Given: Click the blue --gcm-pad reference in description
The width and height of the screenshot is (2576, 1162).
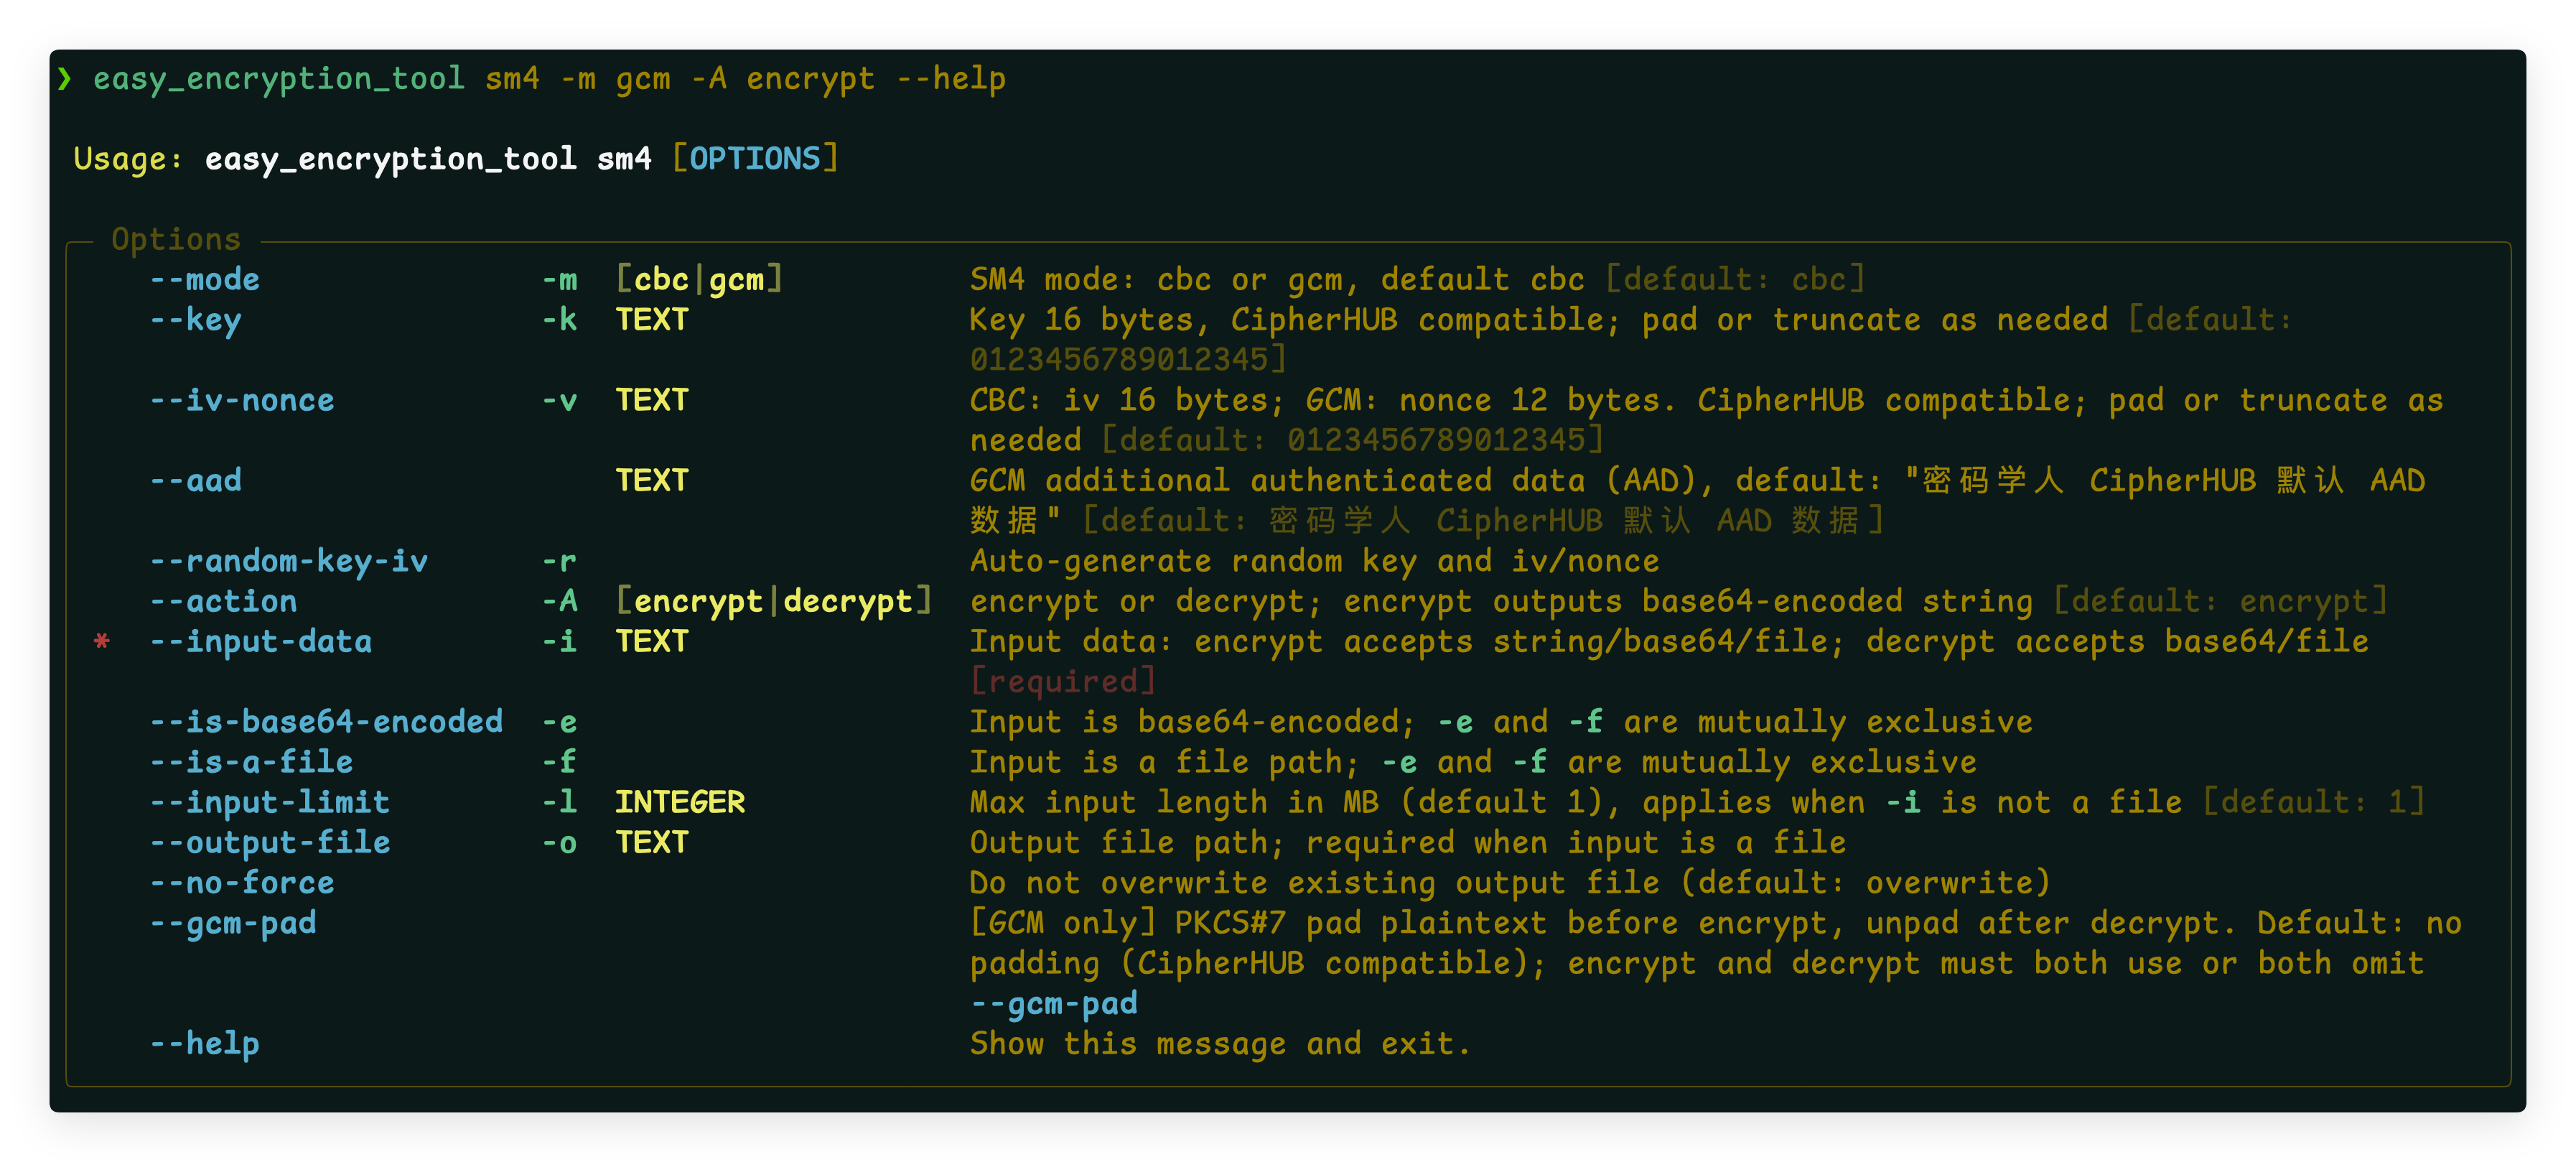Looking at the screenshot, I should tap(1054, 1003).
